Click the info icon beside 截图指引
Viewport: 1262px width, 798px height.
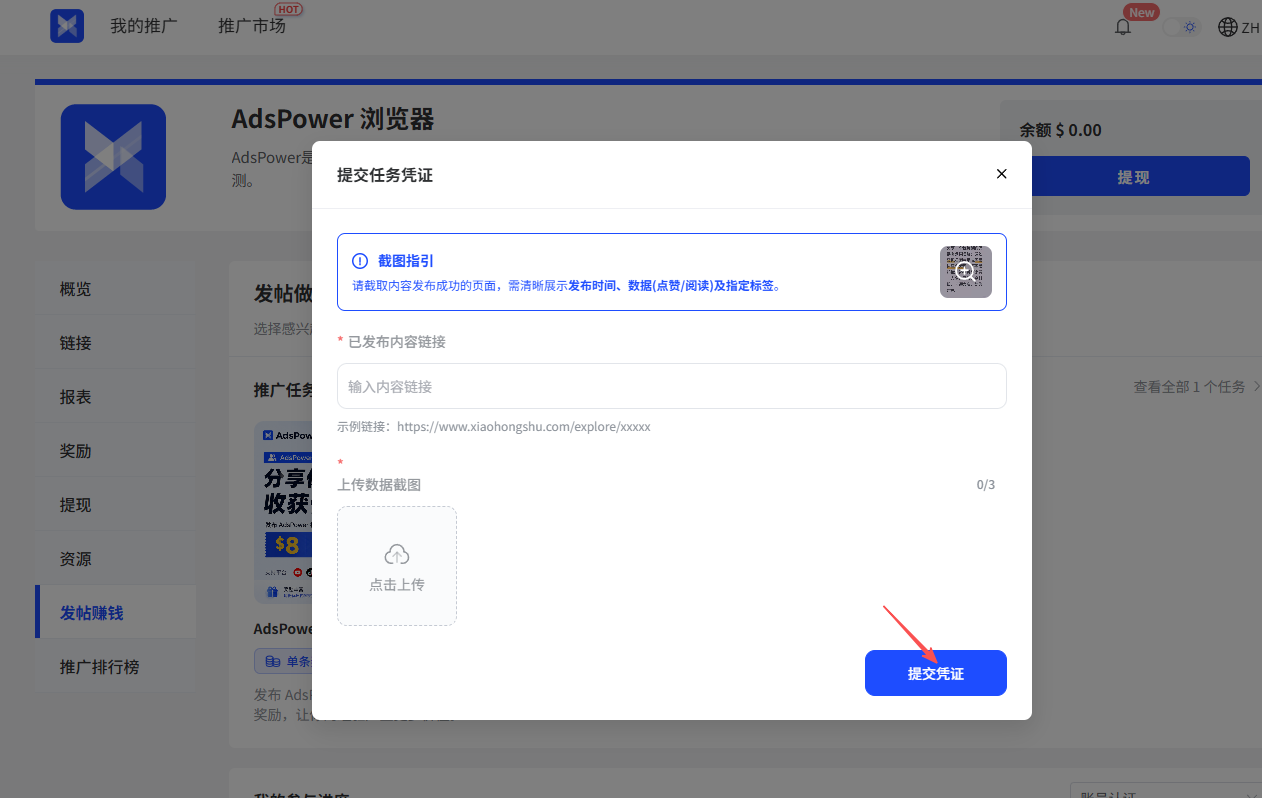click(360, 261)
